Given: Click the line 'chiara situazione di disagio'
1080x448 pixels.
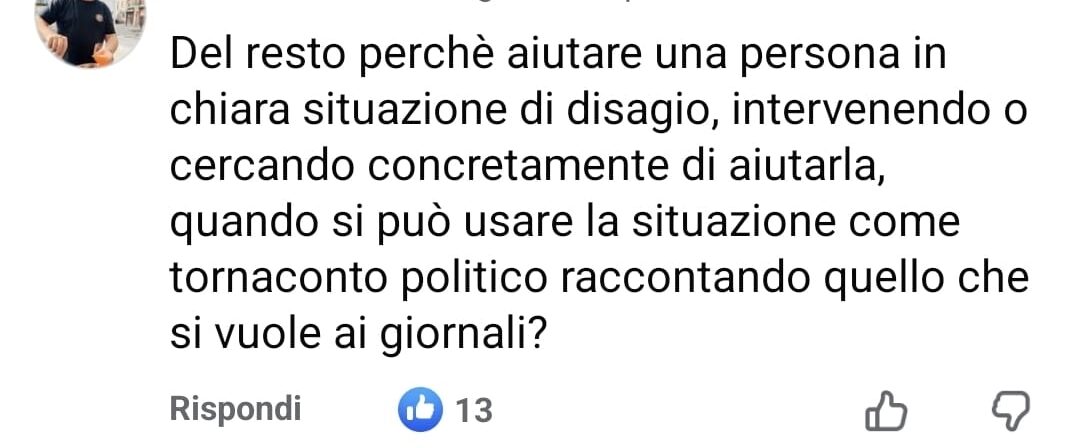Looking at the screenshot, I should pyautogui.click(x=599, y=112).
